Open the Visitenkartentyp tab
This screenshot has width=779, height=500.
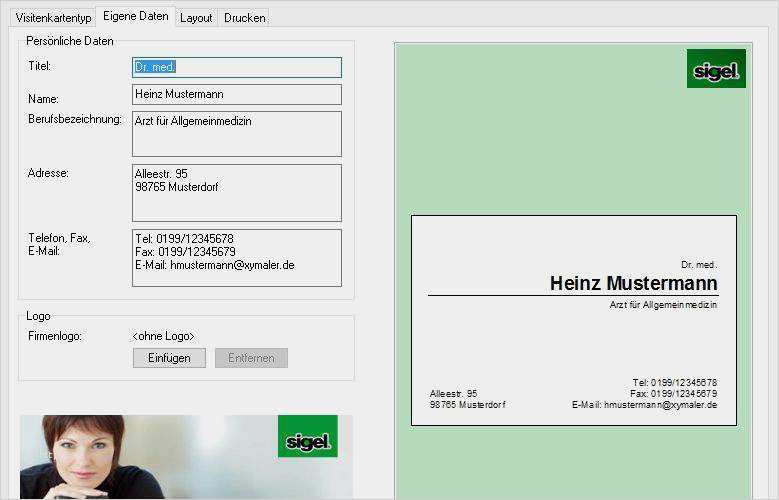53,18
